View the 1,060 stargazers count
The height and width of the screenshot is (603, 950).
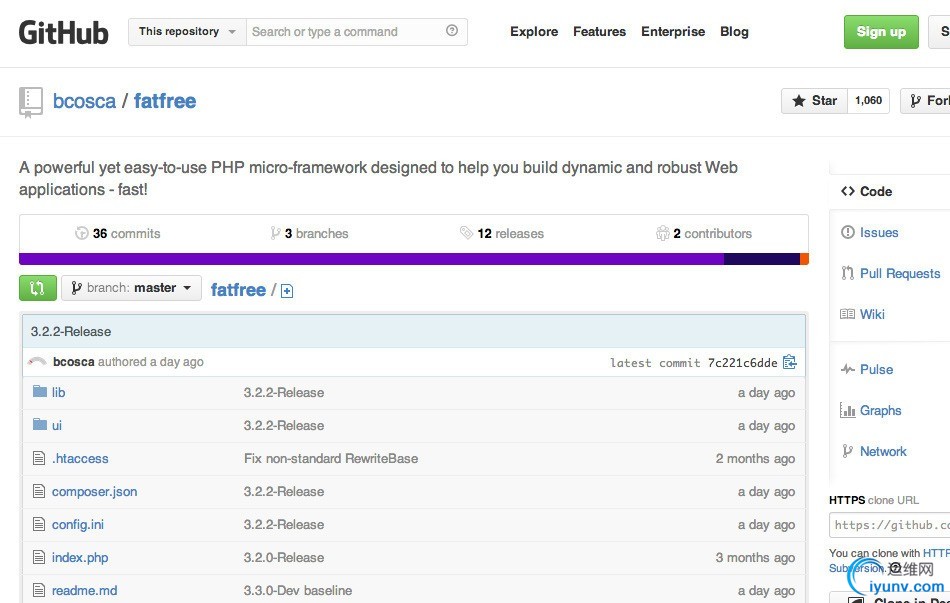pyautogui.click(x=868, y=101)
